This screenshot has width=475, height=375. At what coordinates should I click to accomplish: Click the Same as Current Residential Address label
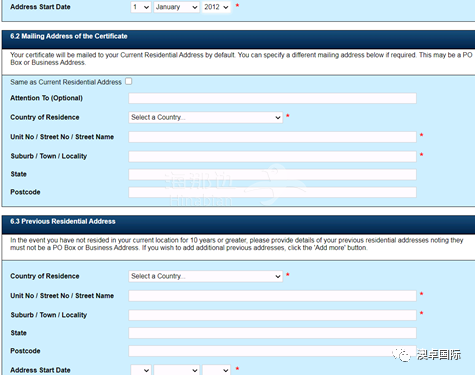[66, 82]
